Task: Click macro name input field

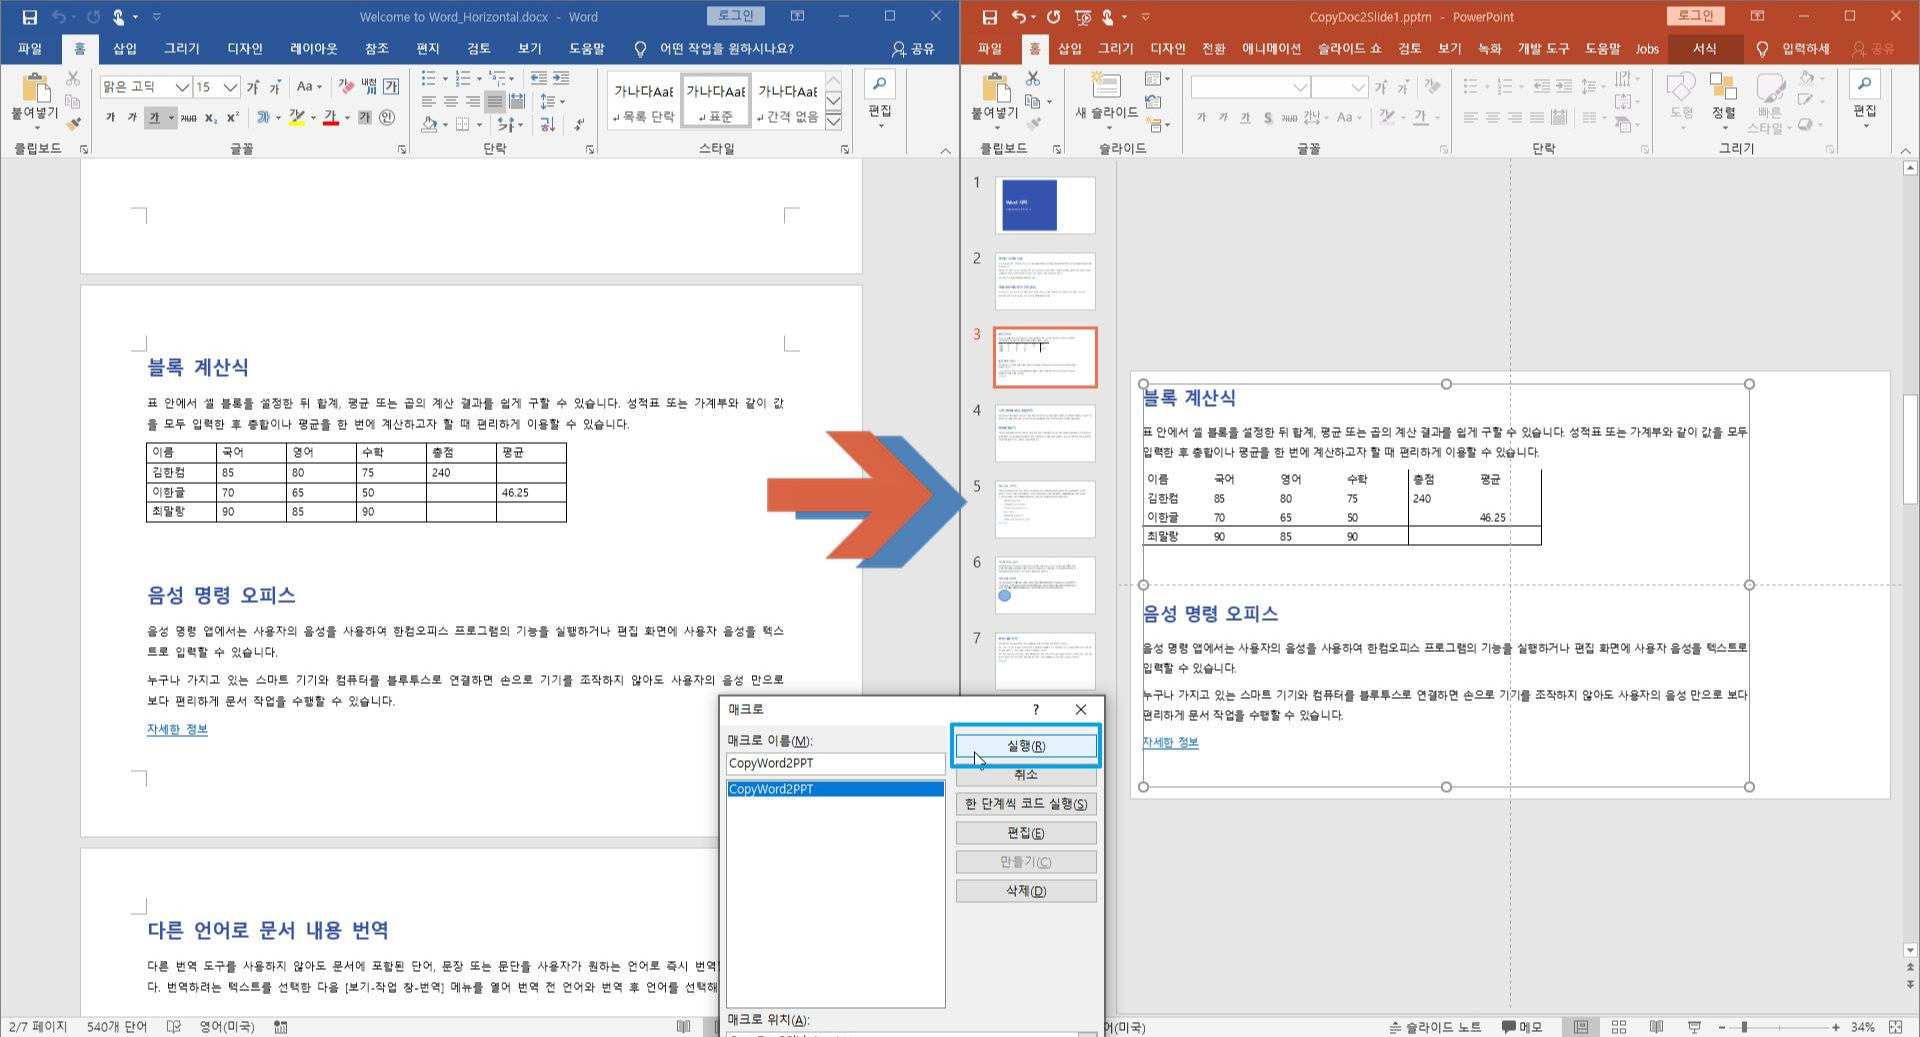Action: (835, 763)
